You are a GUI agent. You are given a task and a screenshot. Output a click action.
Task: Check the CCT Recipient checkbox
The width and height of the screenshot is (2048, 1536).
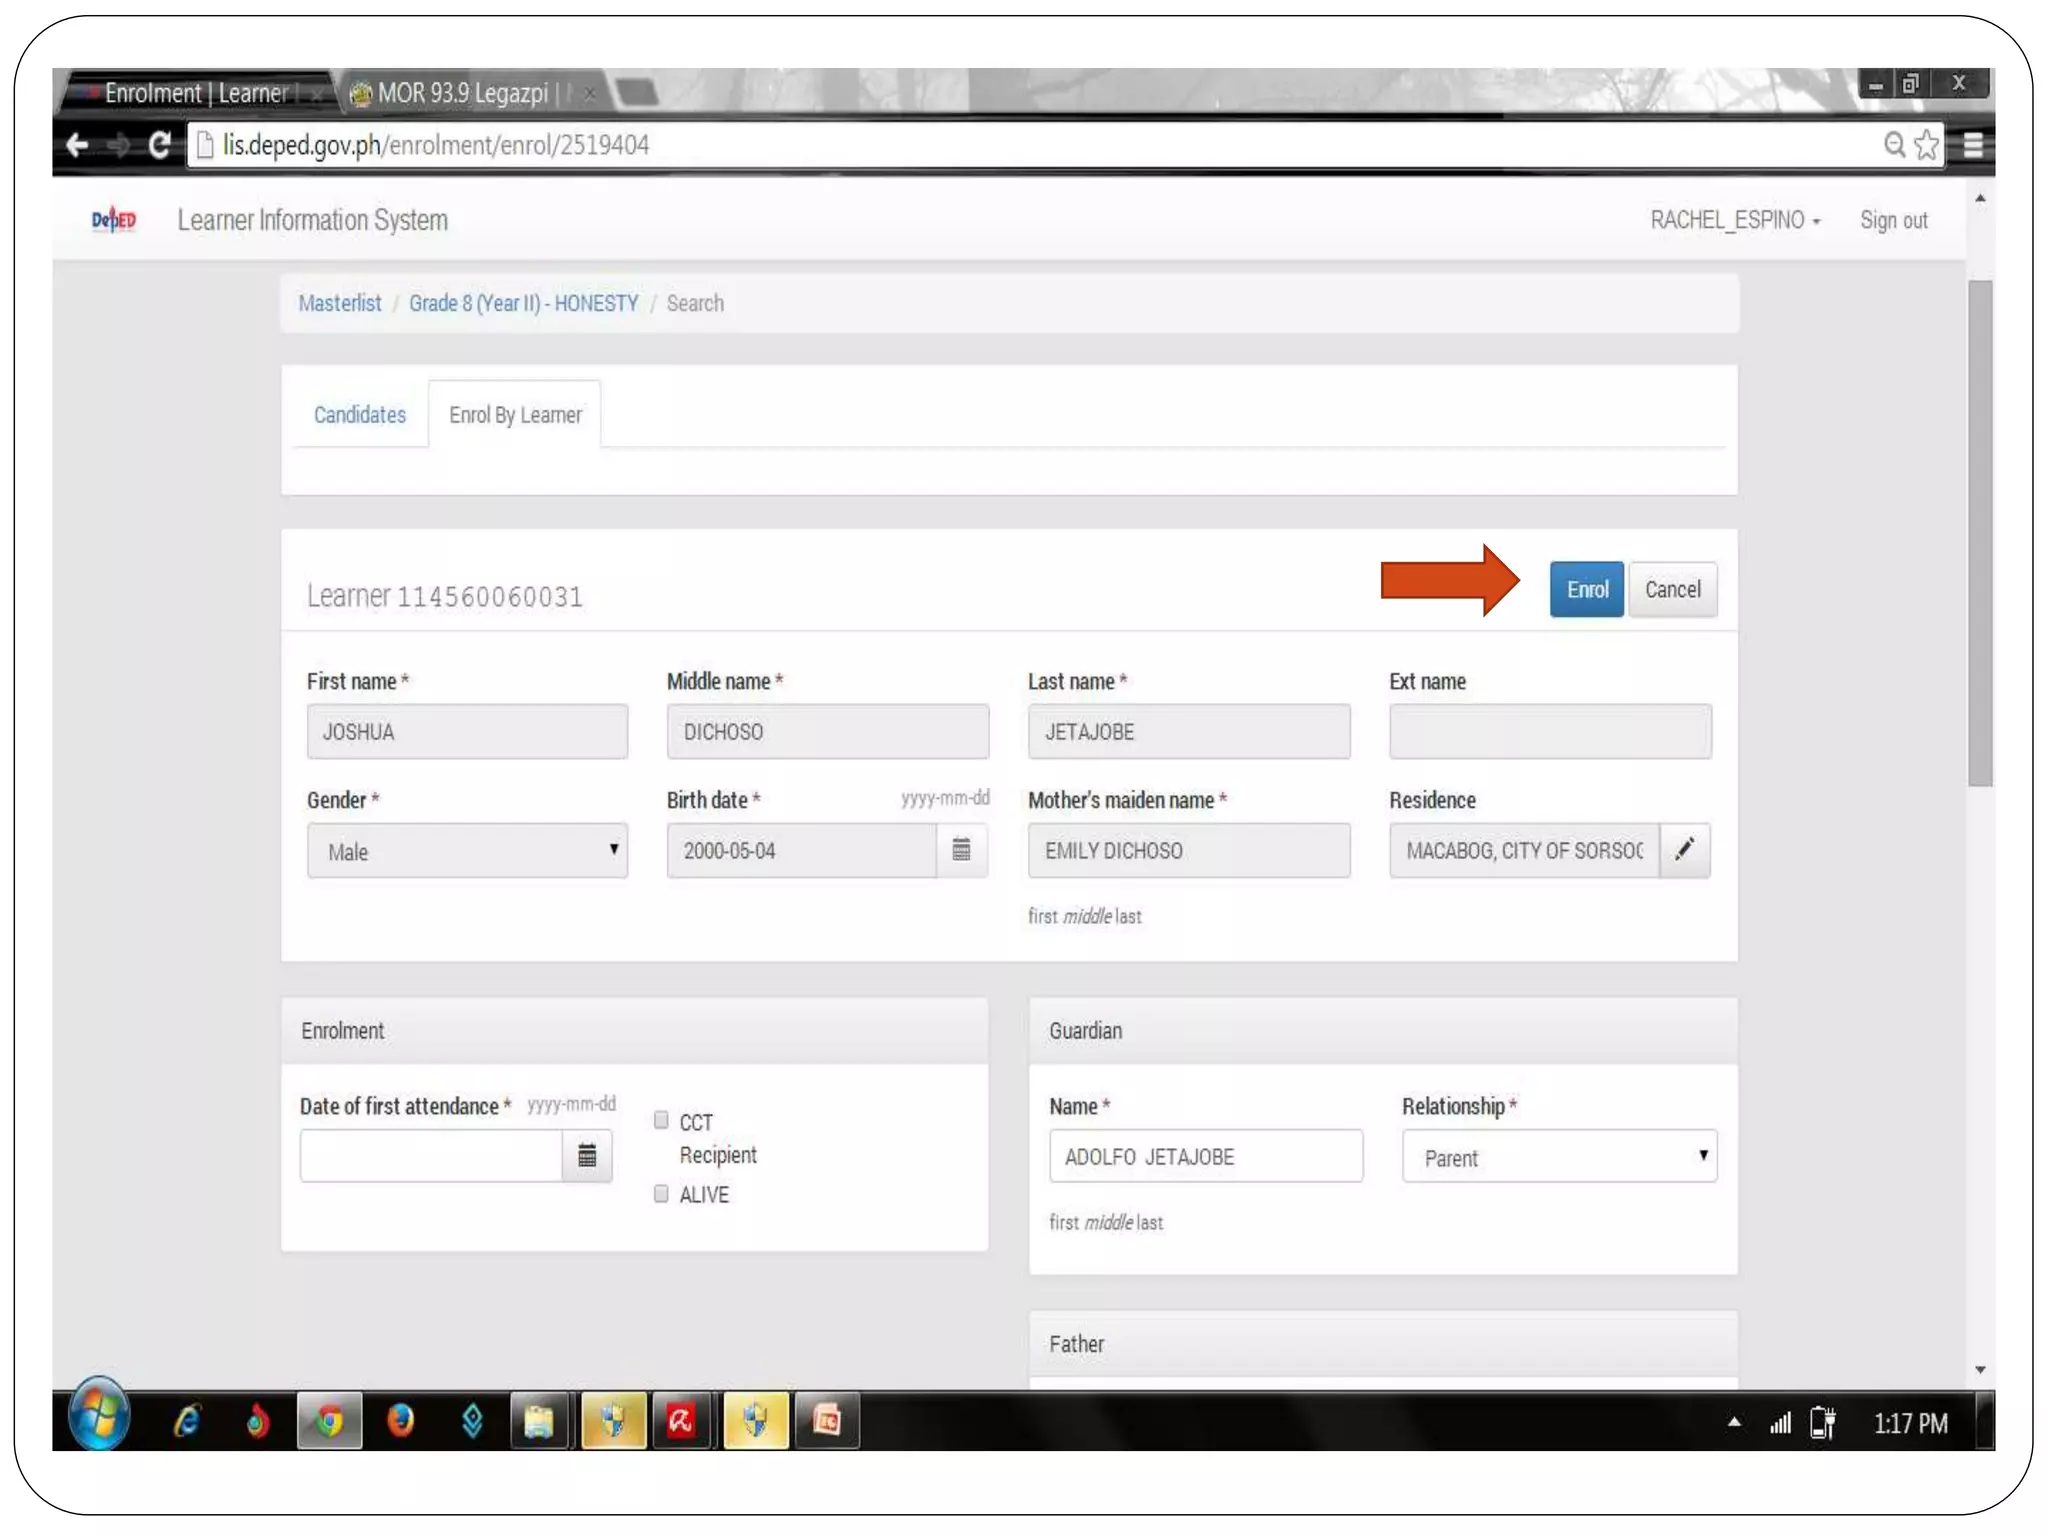661,1120
